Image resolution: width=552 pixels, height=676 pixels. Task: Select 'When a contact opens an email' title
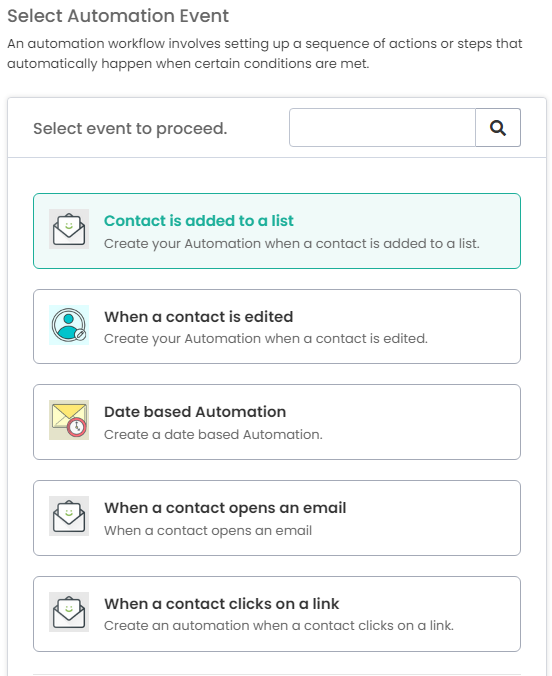(x=225, y=508)
